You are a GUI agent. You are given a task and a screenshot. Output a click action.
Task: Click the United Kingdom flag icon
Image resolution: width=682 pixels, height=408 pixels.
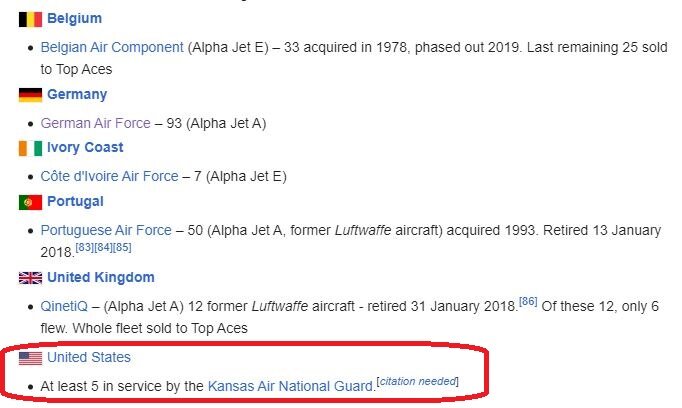(30, 278)
